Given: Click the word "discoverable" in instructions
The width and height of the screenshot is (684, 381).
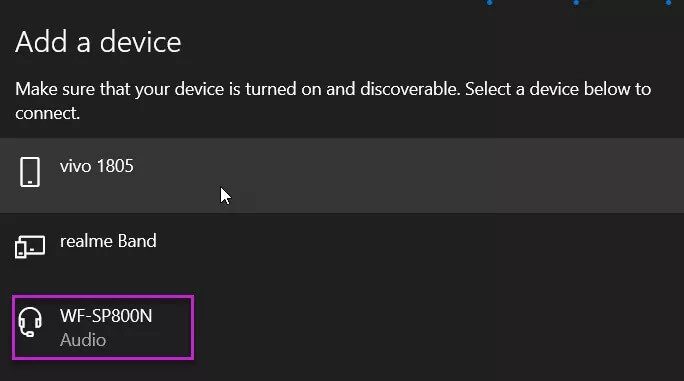Looking at the screenshot, I should pos(410,89).
